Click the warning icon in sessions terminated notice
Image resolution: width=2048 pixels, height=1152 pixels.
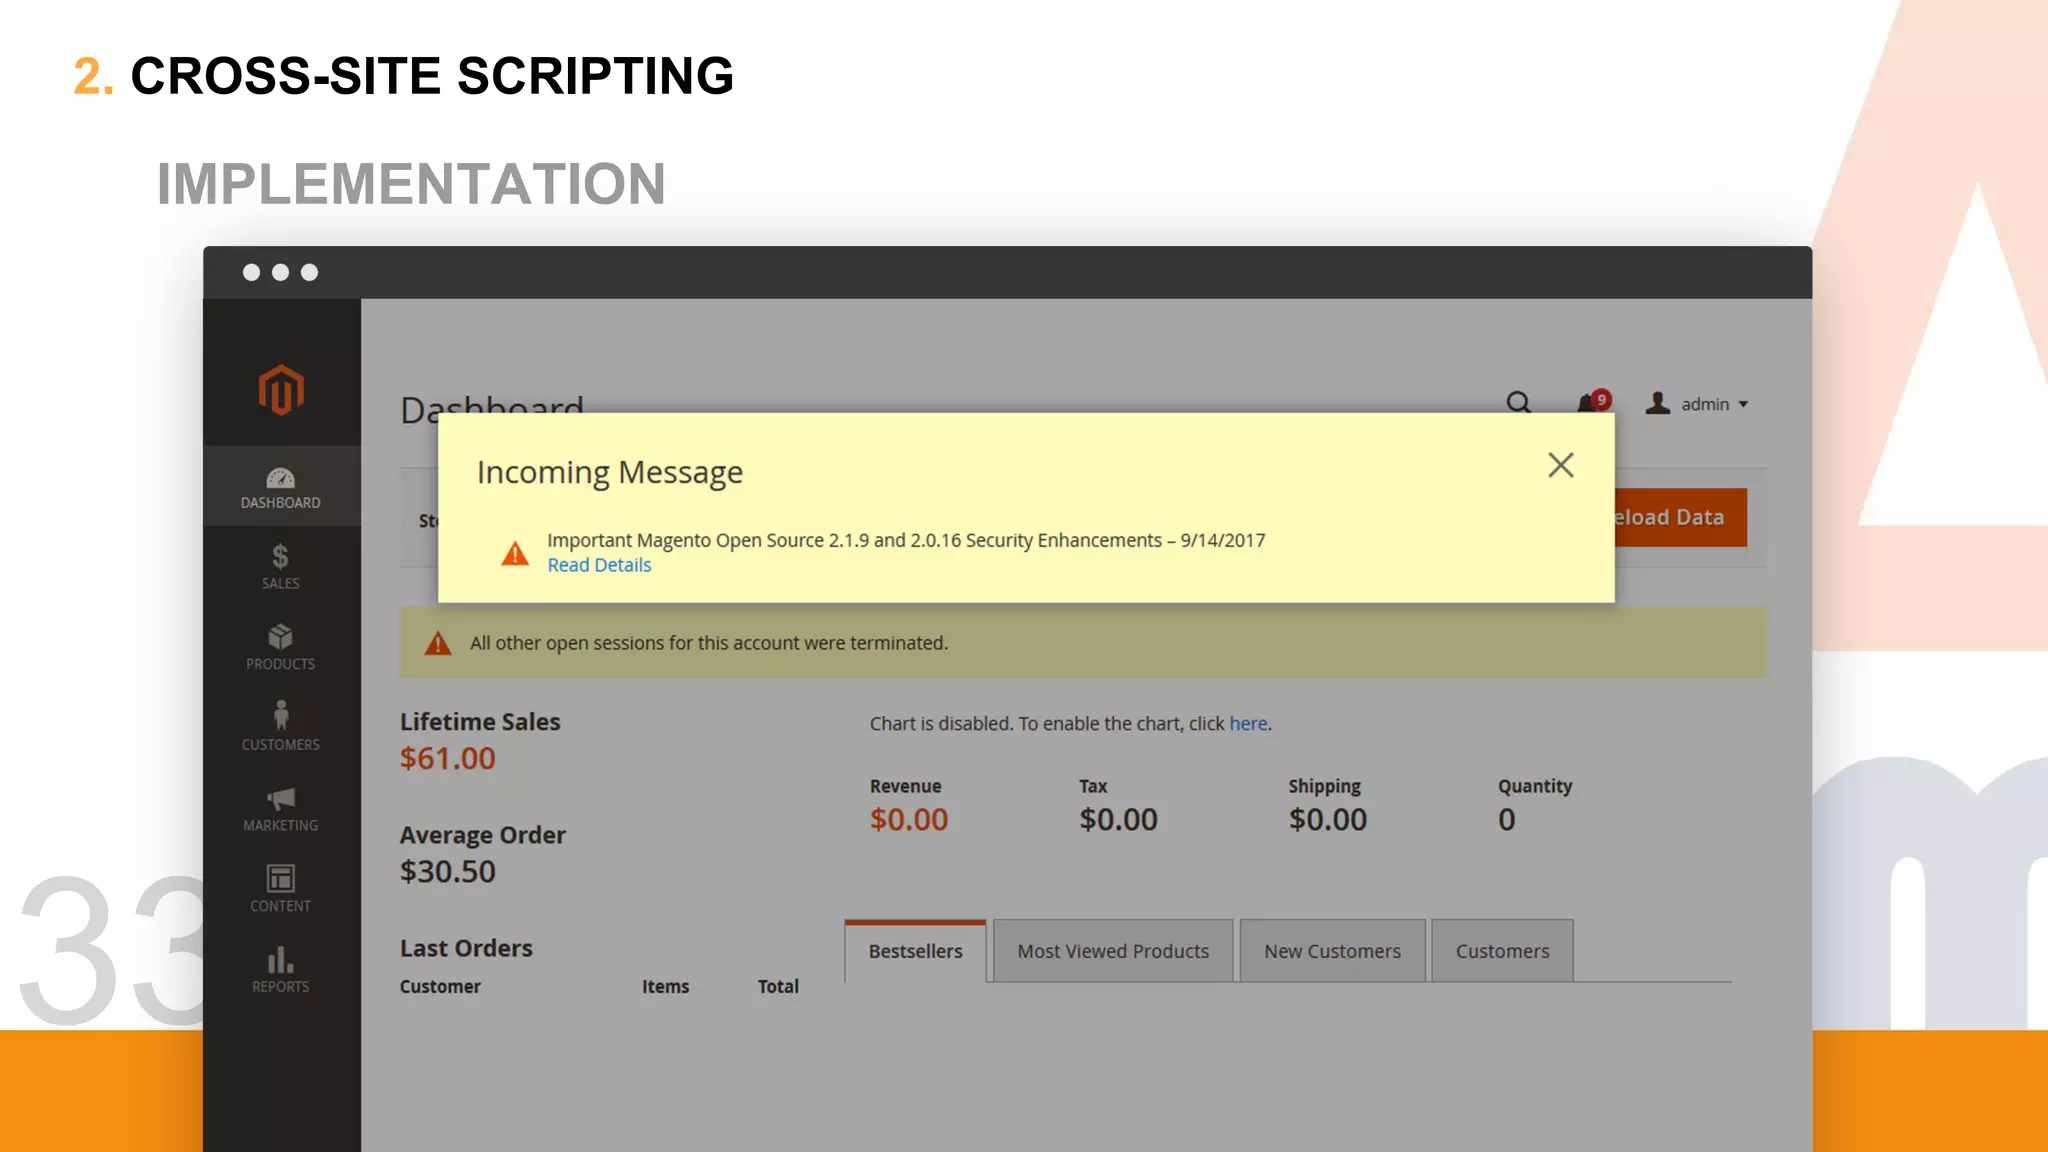438,643
